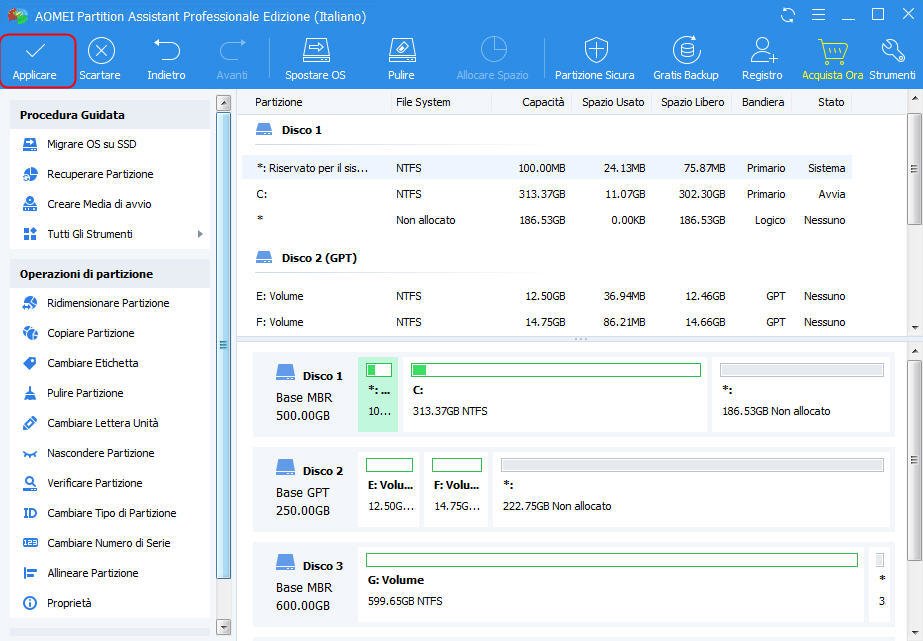Screen dimensions: 923x641
Task: Click the refresh icon in title bar
Action: (788, 15)
